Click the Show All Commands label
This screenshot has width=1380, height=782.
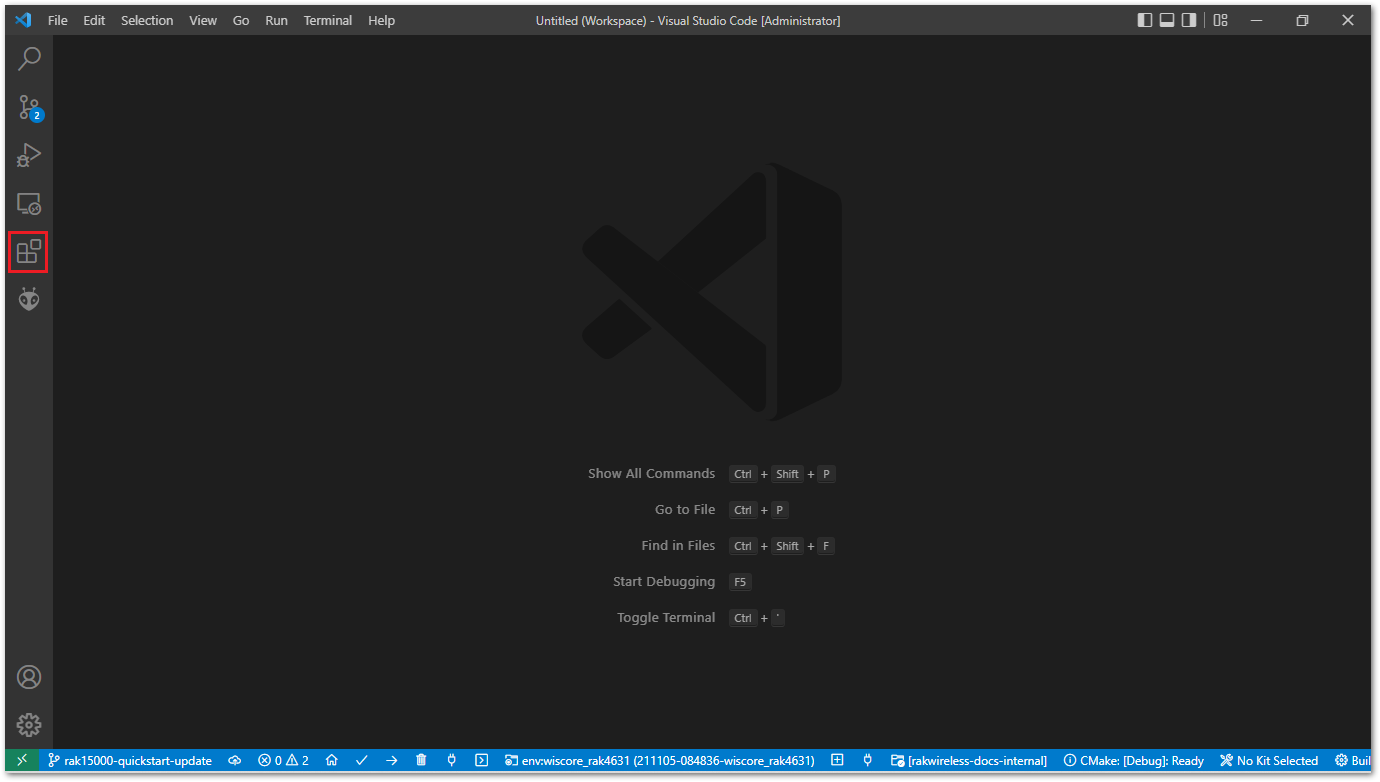652,474
